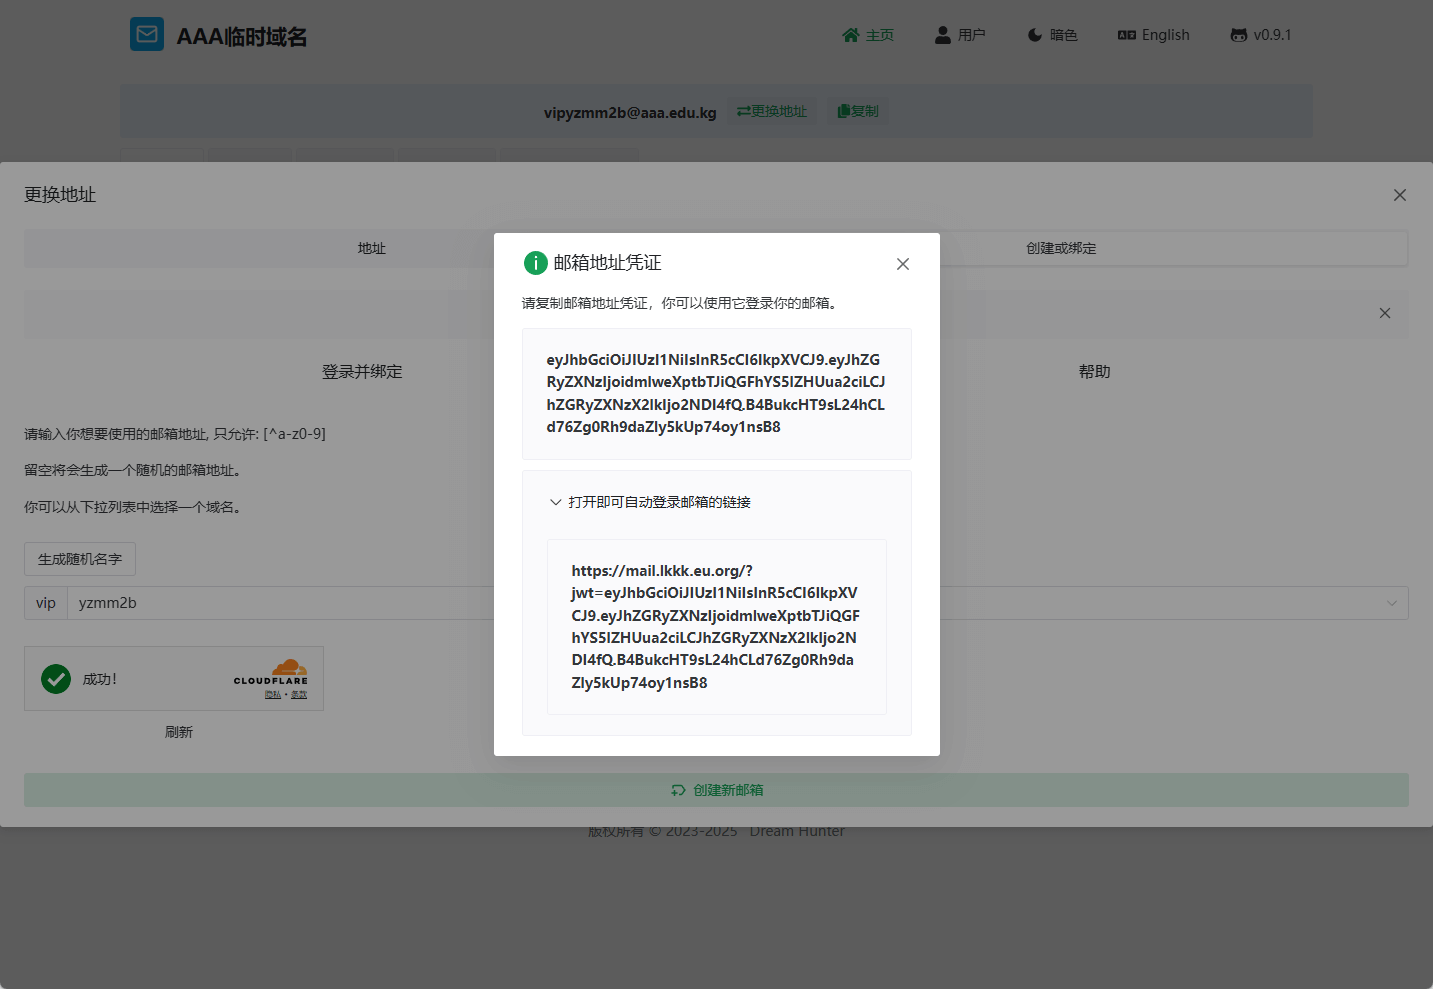Image resolution: width=1433 pixels, height=989 pixels.
Task: Switch language to English
Action: [1153, 35]
